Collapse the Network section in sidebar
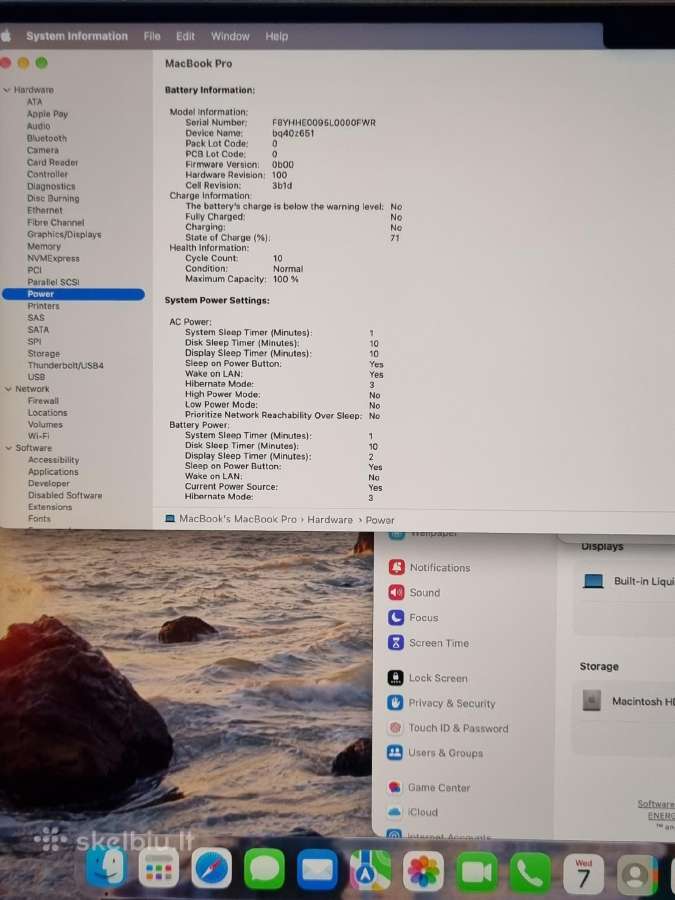The height and width of the screenshot is (900, 675). 8,389
